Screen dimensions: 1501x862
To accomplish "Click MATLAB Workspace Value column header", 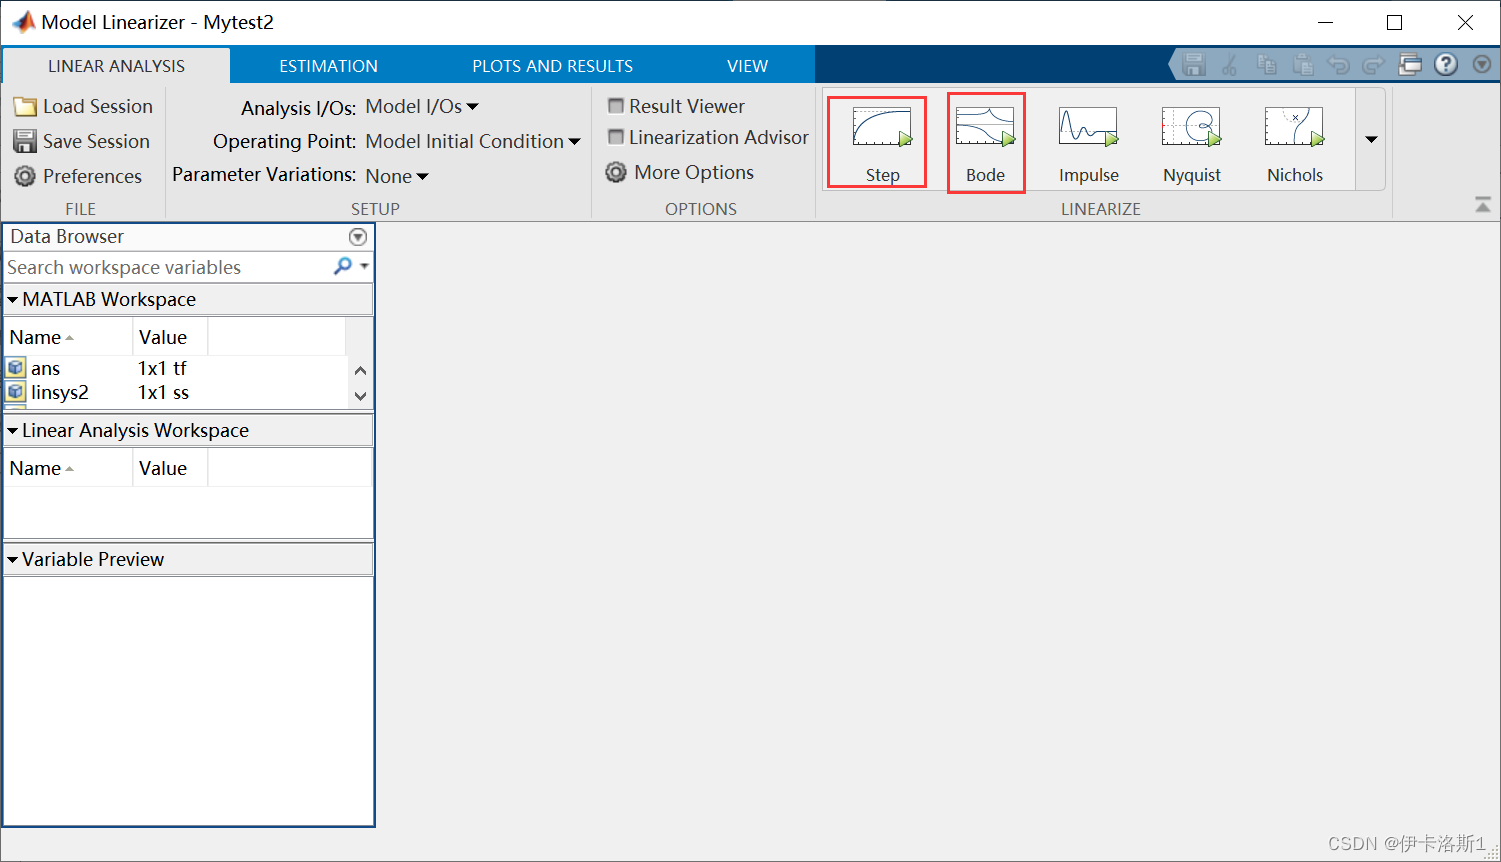I will pyautogui.click(x=170, y=337).
